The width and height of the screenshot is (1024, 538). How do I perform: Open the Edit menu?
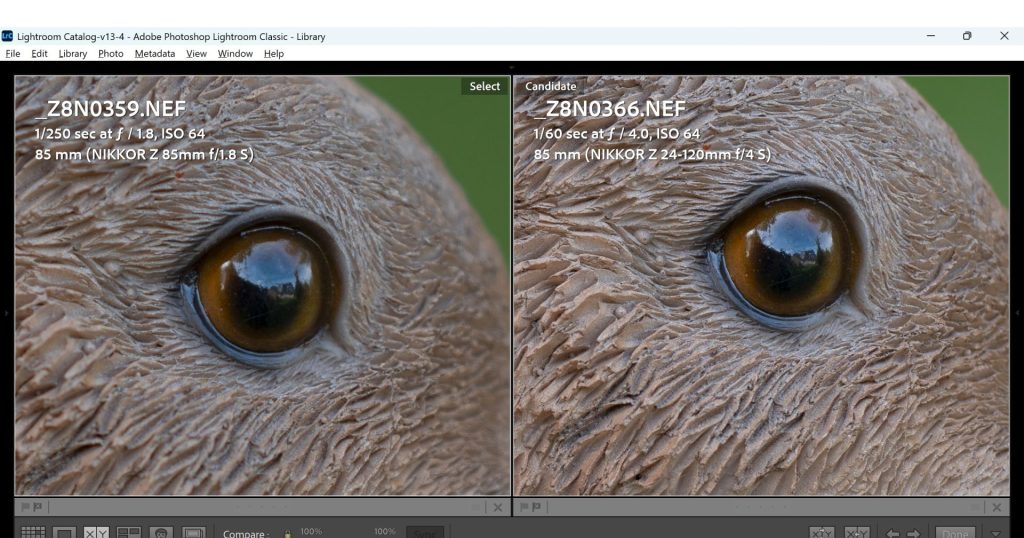[39, 54]
